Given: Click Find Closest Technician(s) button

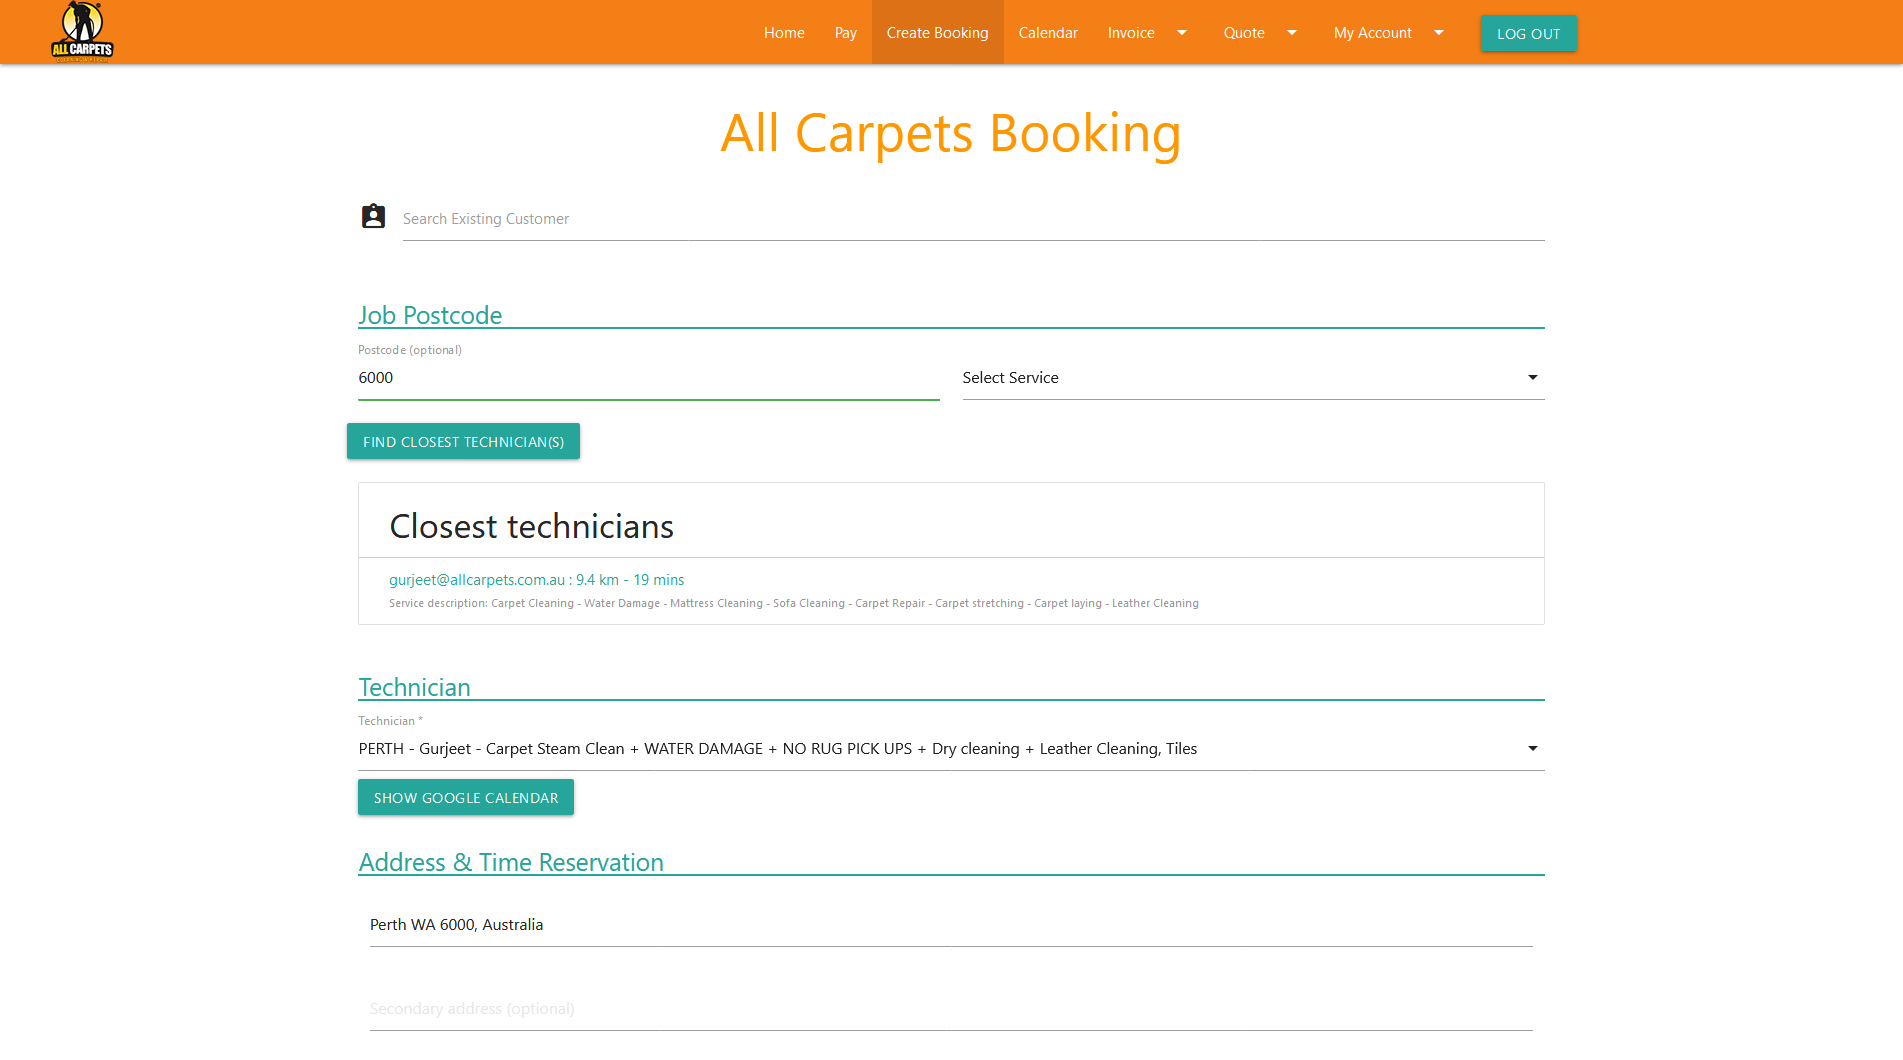Looking at the screenshot, I should coord(463,441).
